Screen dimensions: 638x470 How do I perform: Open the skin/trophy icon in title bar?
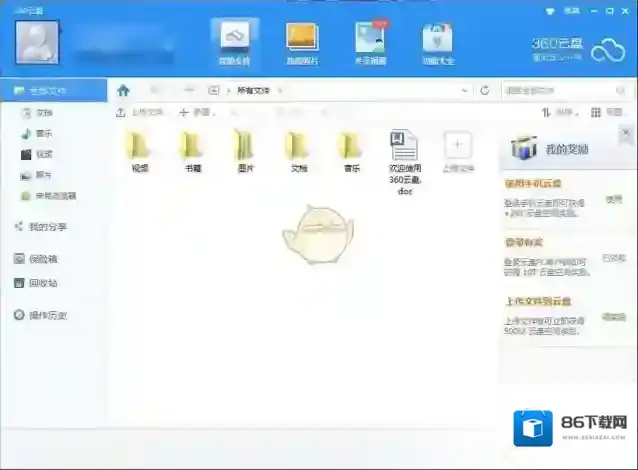tap(550, 11)
